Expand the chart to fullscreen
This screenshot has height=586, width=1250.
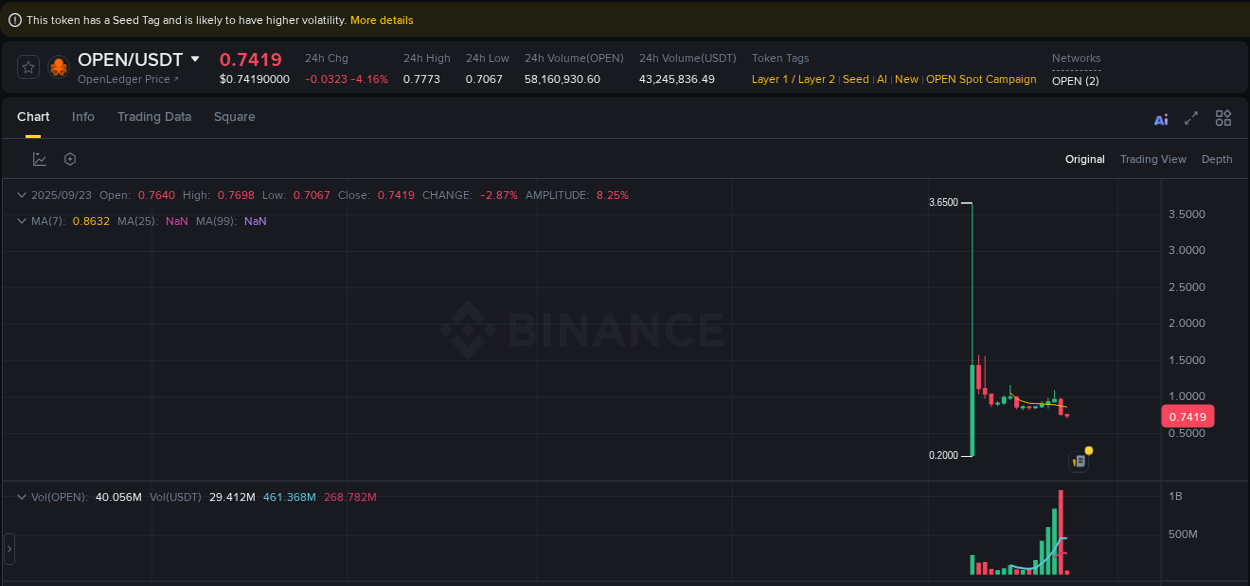tap(1191, 118)
